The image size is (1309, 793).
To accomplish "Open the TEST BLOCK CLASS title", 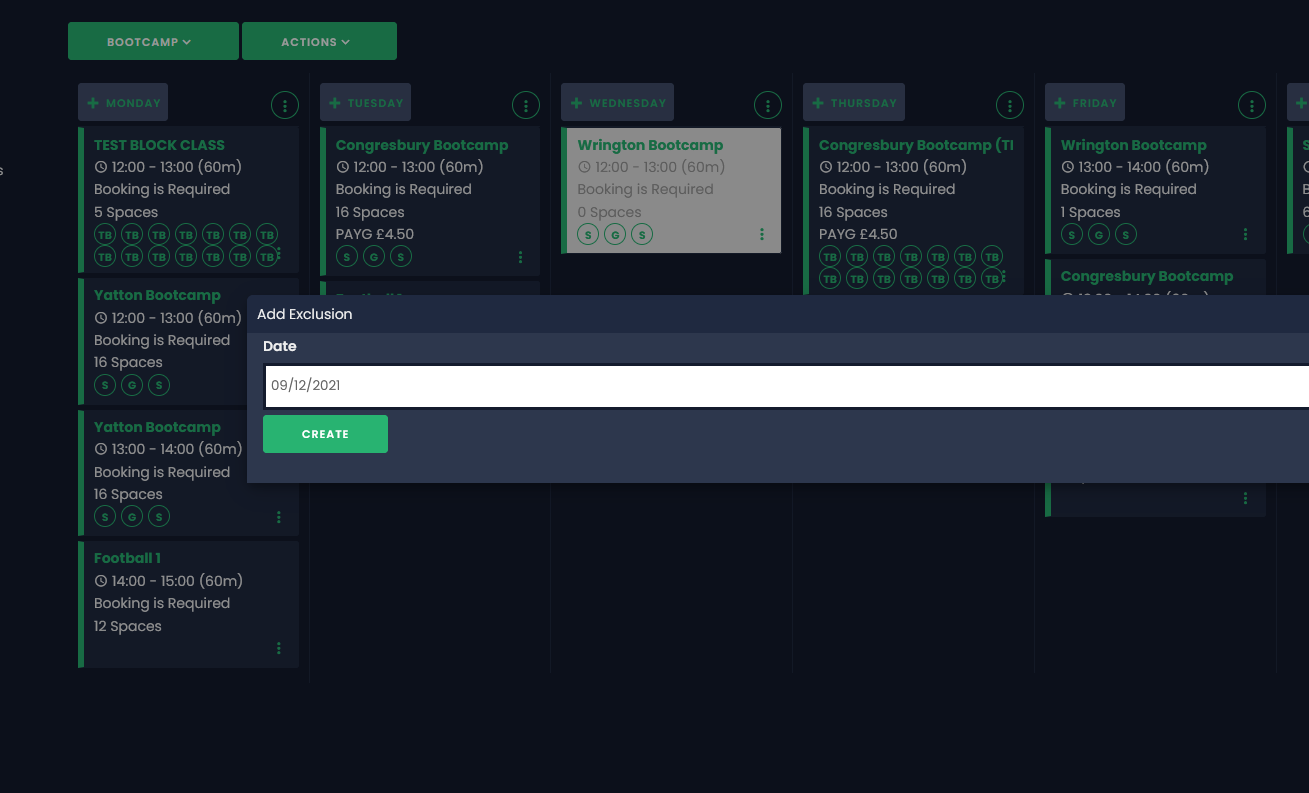I will coord(159,145).
